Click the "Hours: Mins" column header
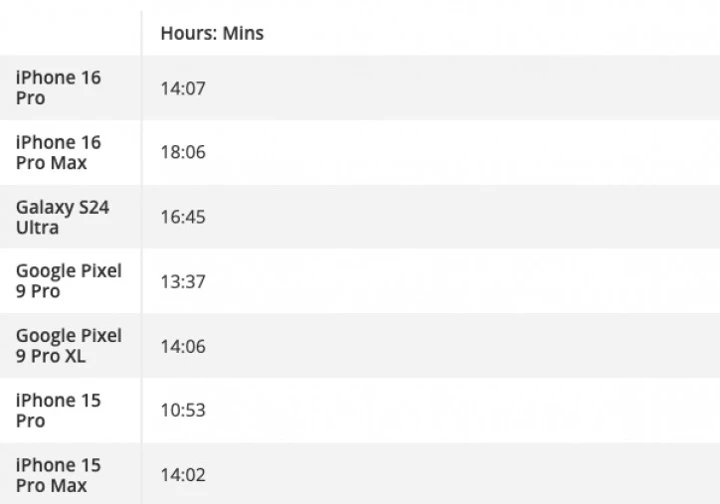Image resolution: width=720 pixels, height=504 pixels. point(212,33)
